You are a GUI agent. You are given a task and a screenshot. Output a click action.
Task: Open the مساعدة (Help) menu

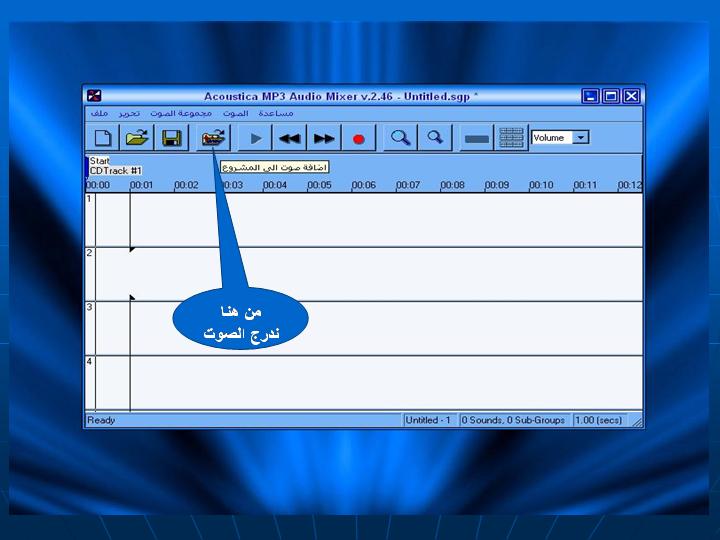pyautogui.click(x=276, y=113)
